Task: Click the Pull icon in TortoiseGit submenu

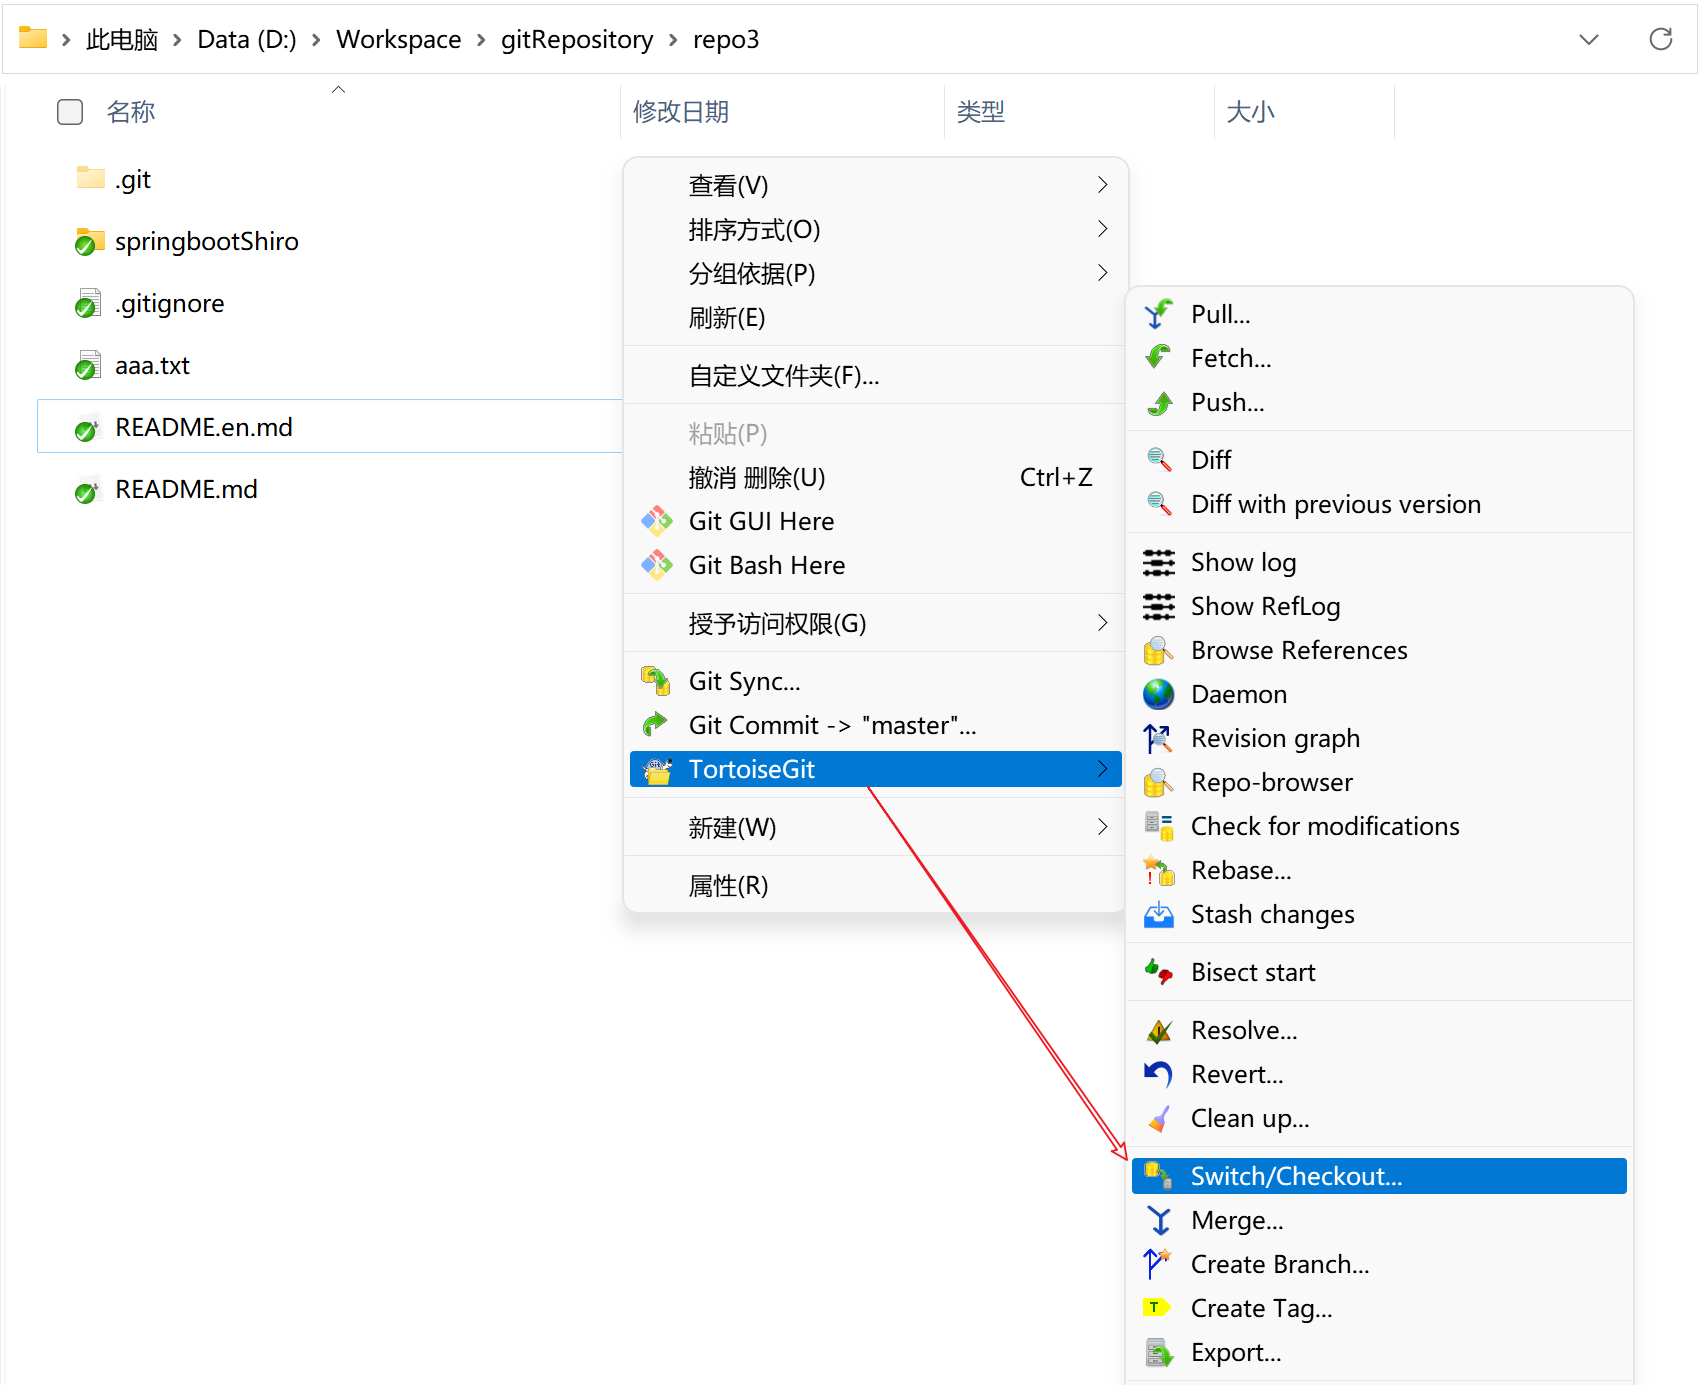Action: pyautogui.click(x=1158, y=314)
